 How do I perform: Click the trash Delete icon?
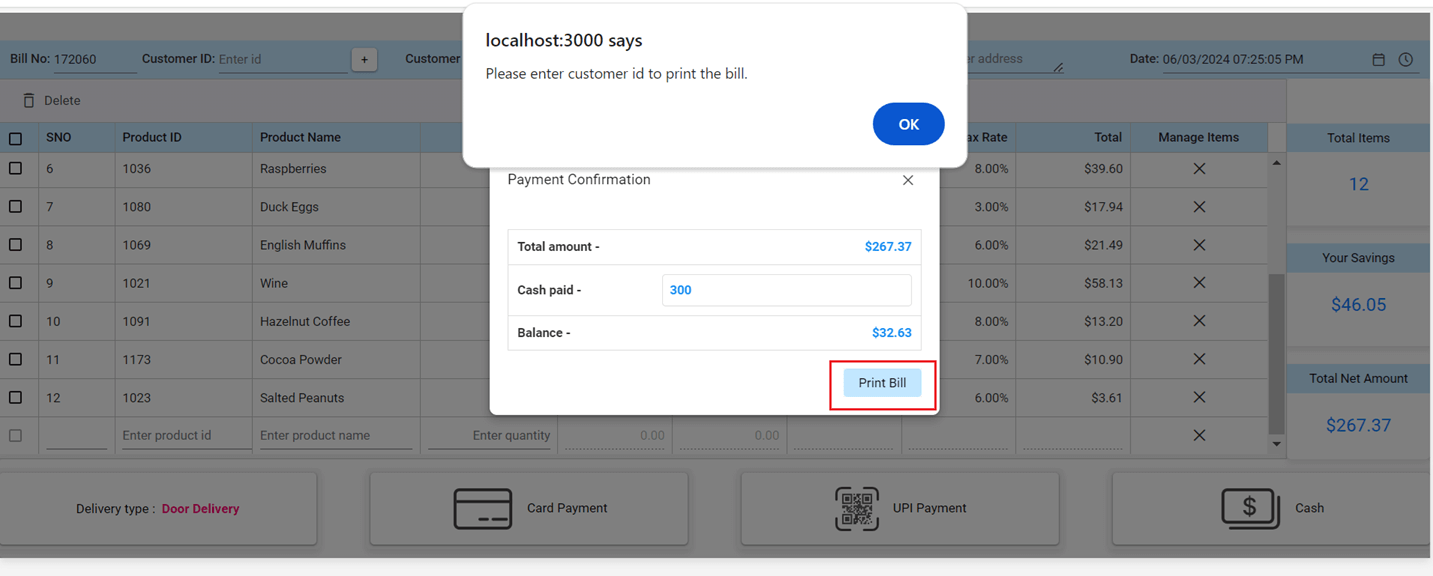tap(29, 101)
